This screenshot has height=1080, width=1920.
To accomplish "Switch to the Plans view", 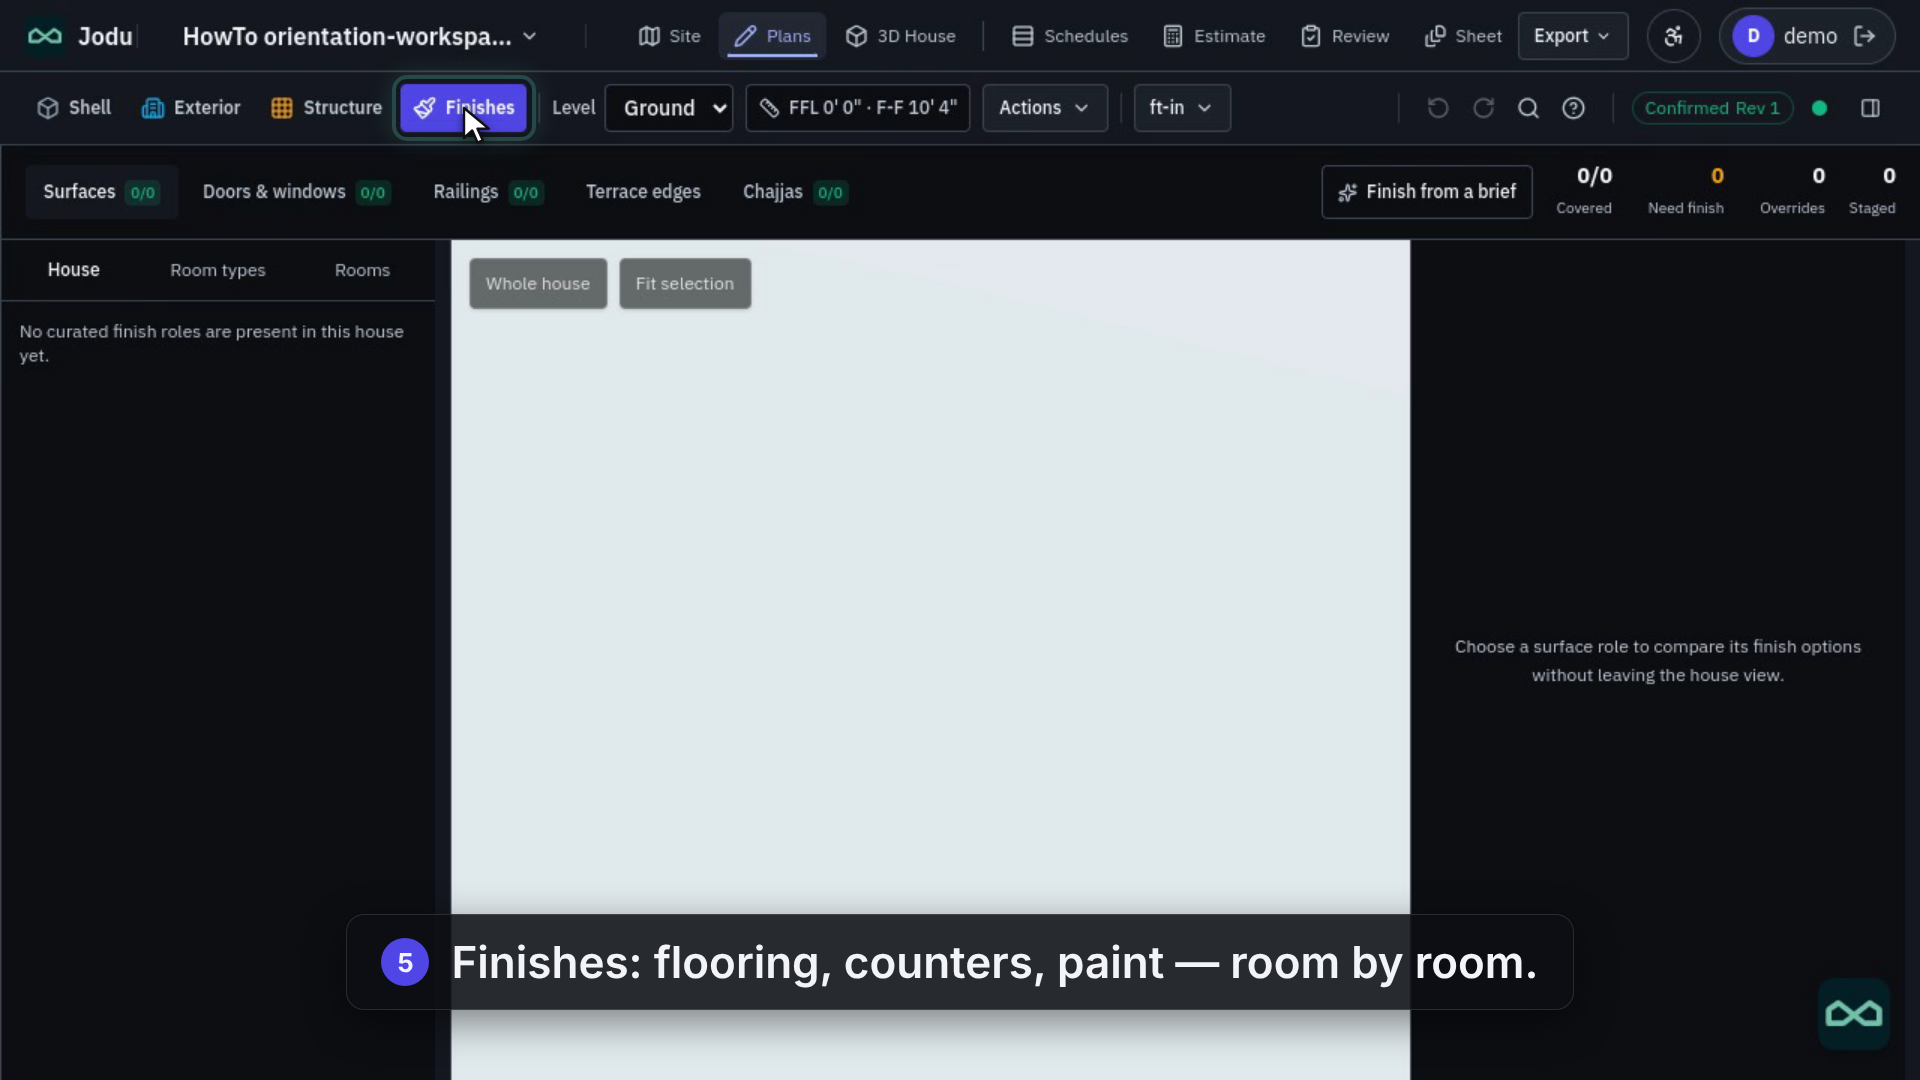I will (x=772, y=36).
